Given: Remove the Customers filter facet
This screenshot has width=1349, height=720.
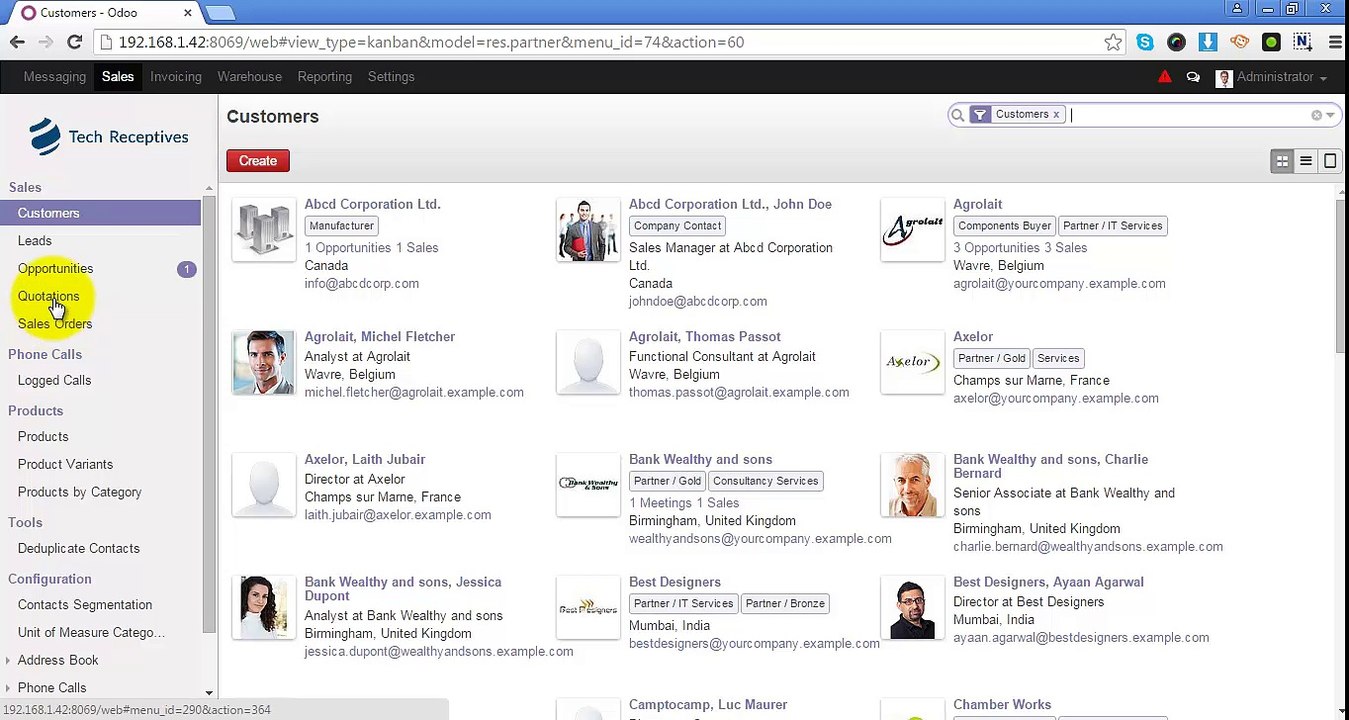Looking at the screenshot, I should click(1056, 115).
